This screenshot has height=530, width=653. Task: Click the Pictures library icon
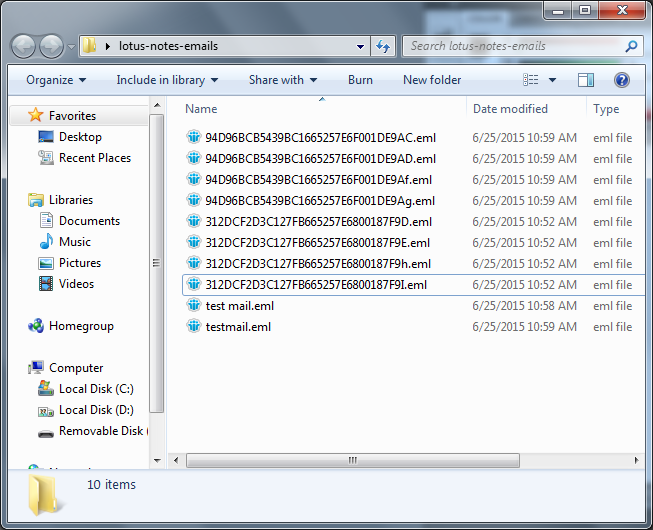(45, 263)
